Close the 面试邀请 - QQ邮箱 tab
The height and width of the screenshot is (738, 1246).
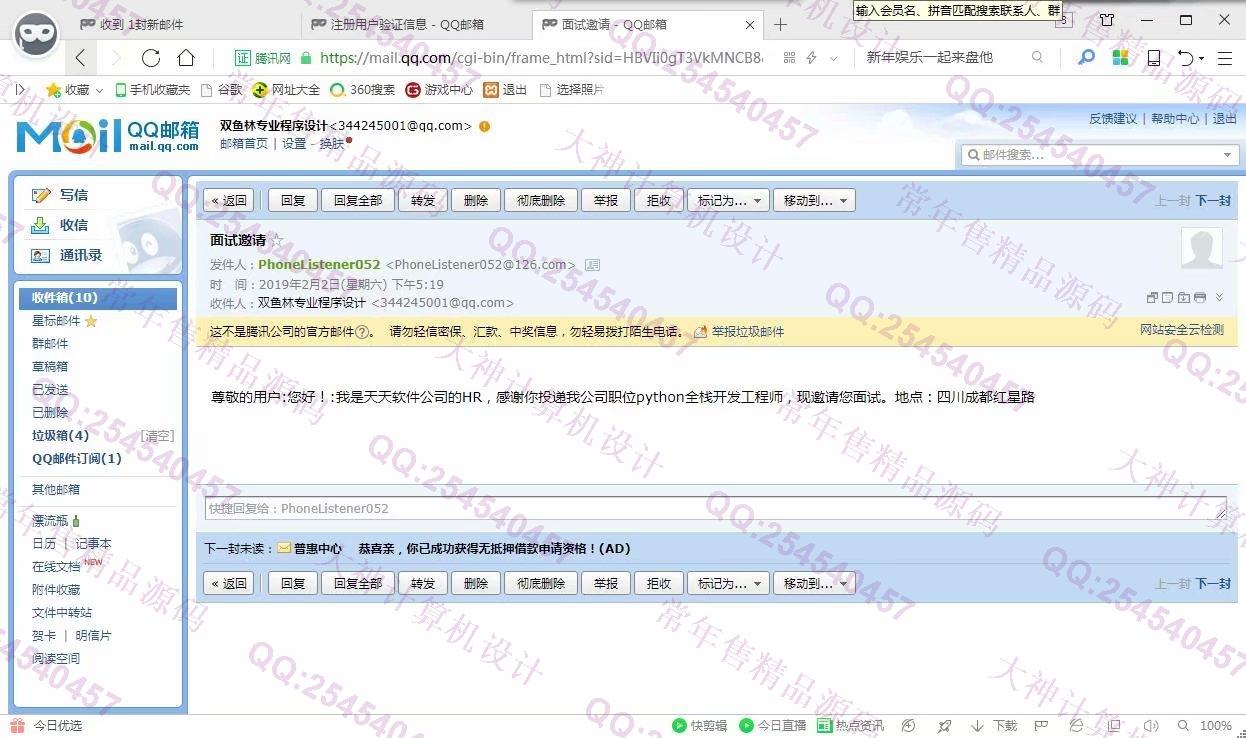750,24
